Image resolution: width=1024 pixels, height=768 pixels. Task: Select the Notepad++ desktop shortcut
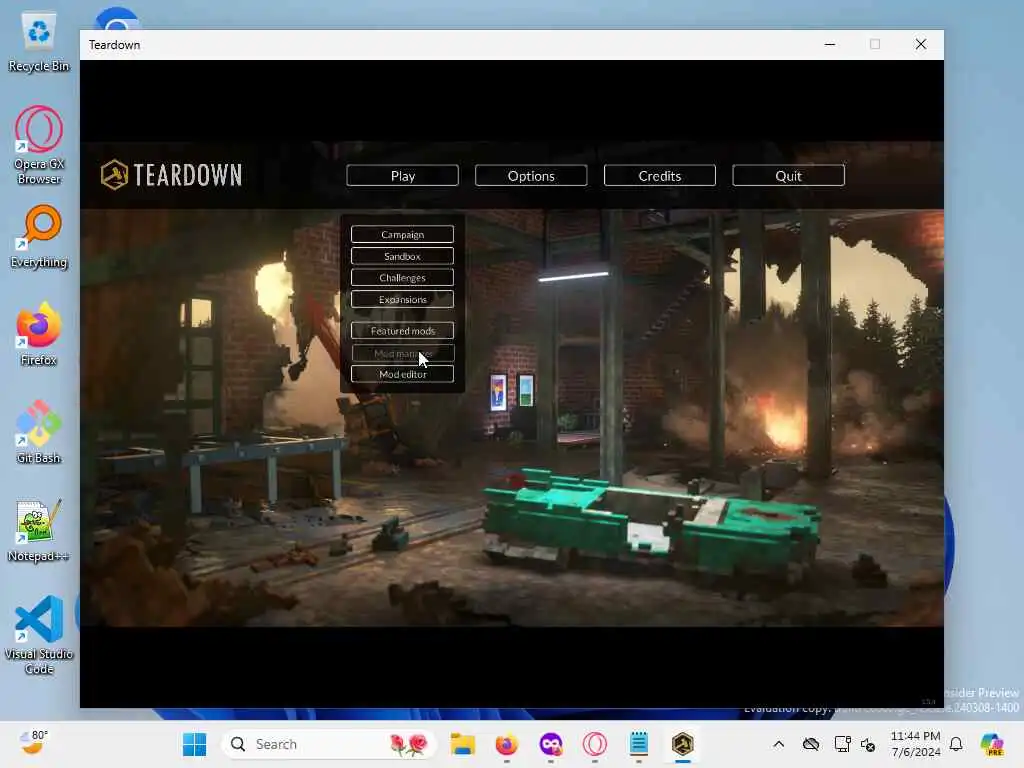39,530
